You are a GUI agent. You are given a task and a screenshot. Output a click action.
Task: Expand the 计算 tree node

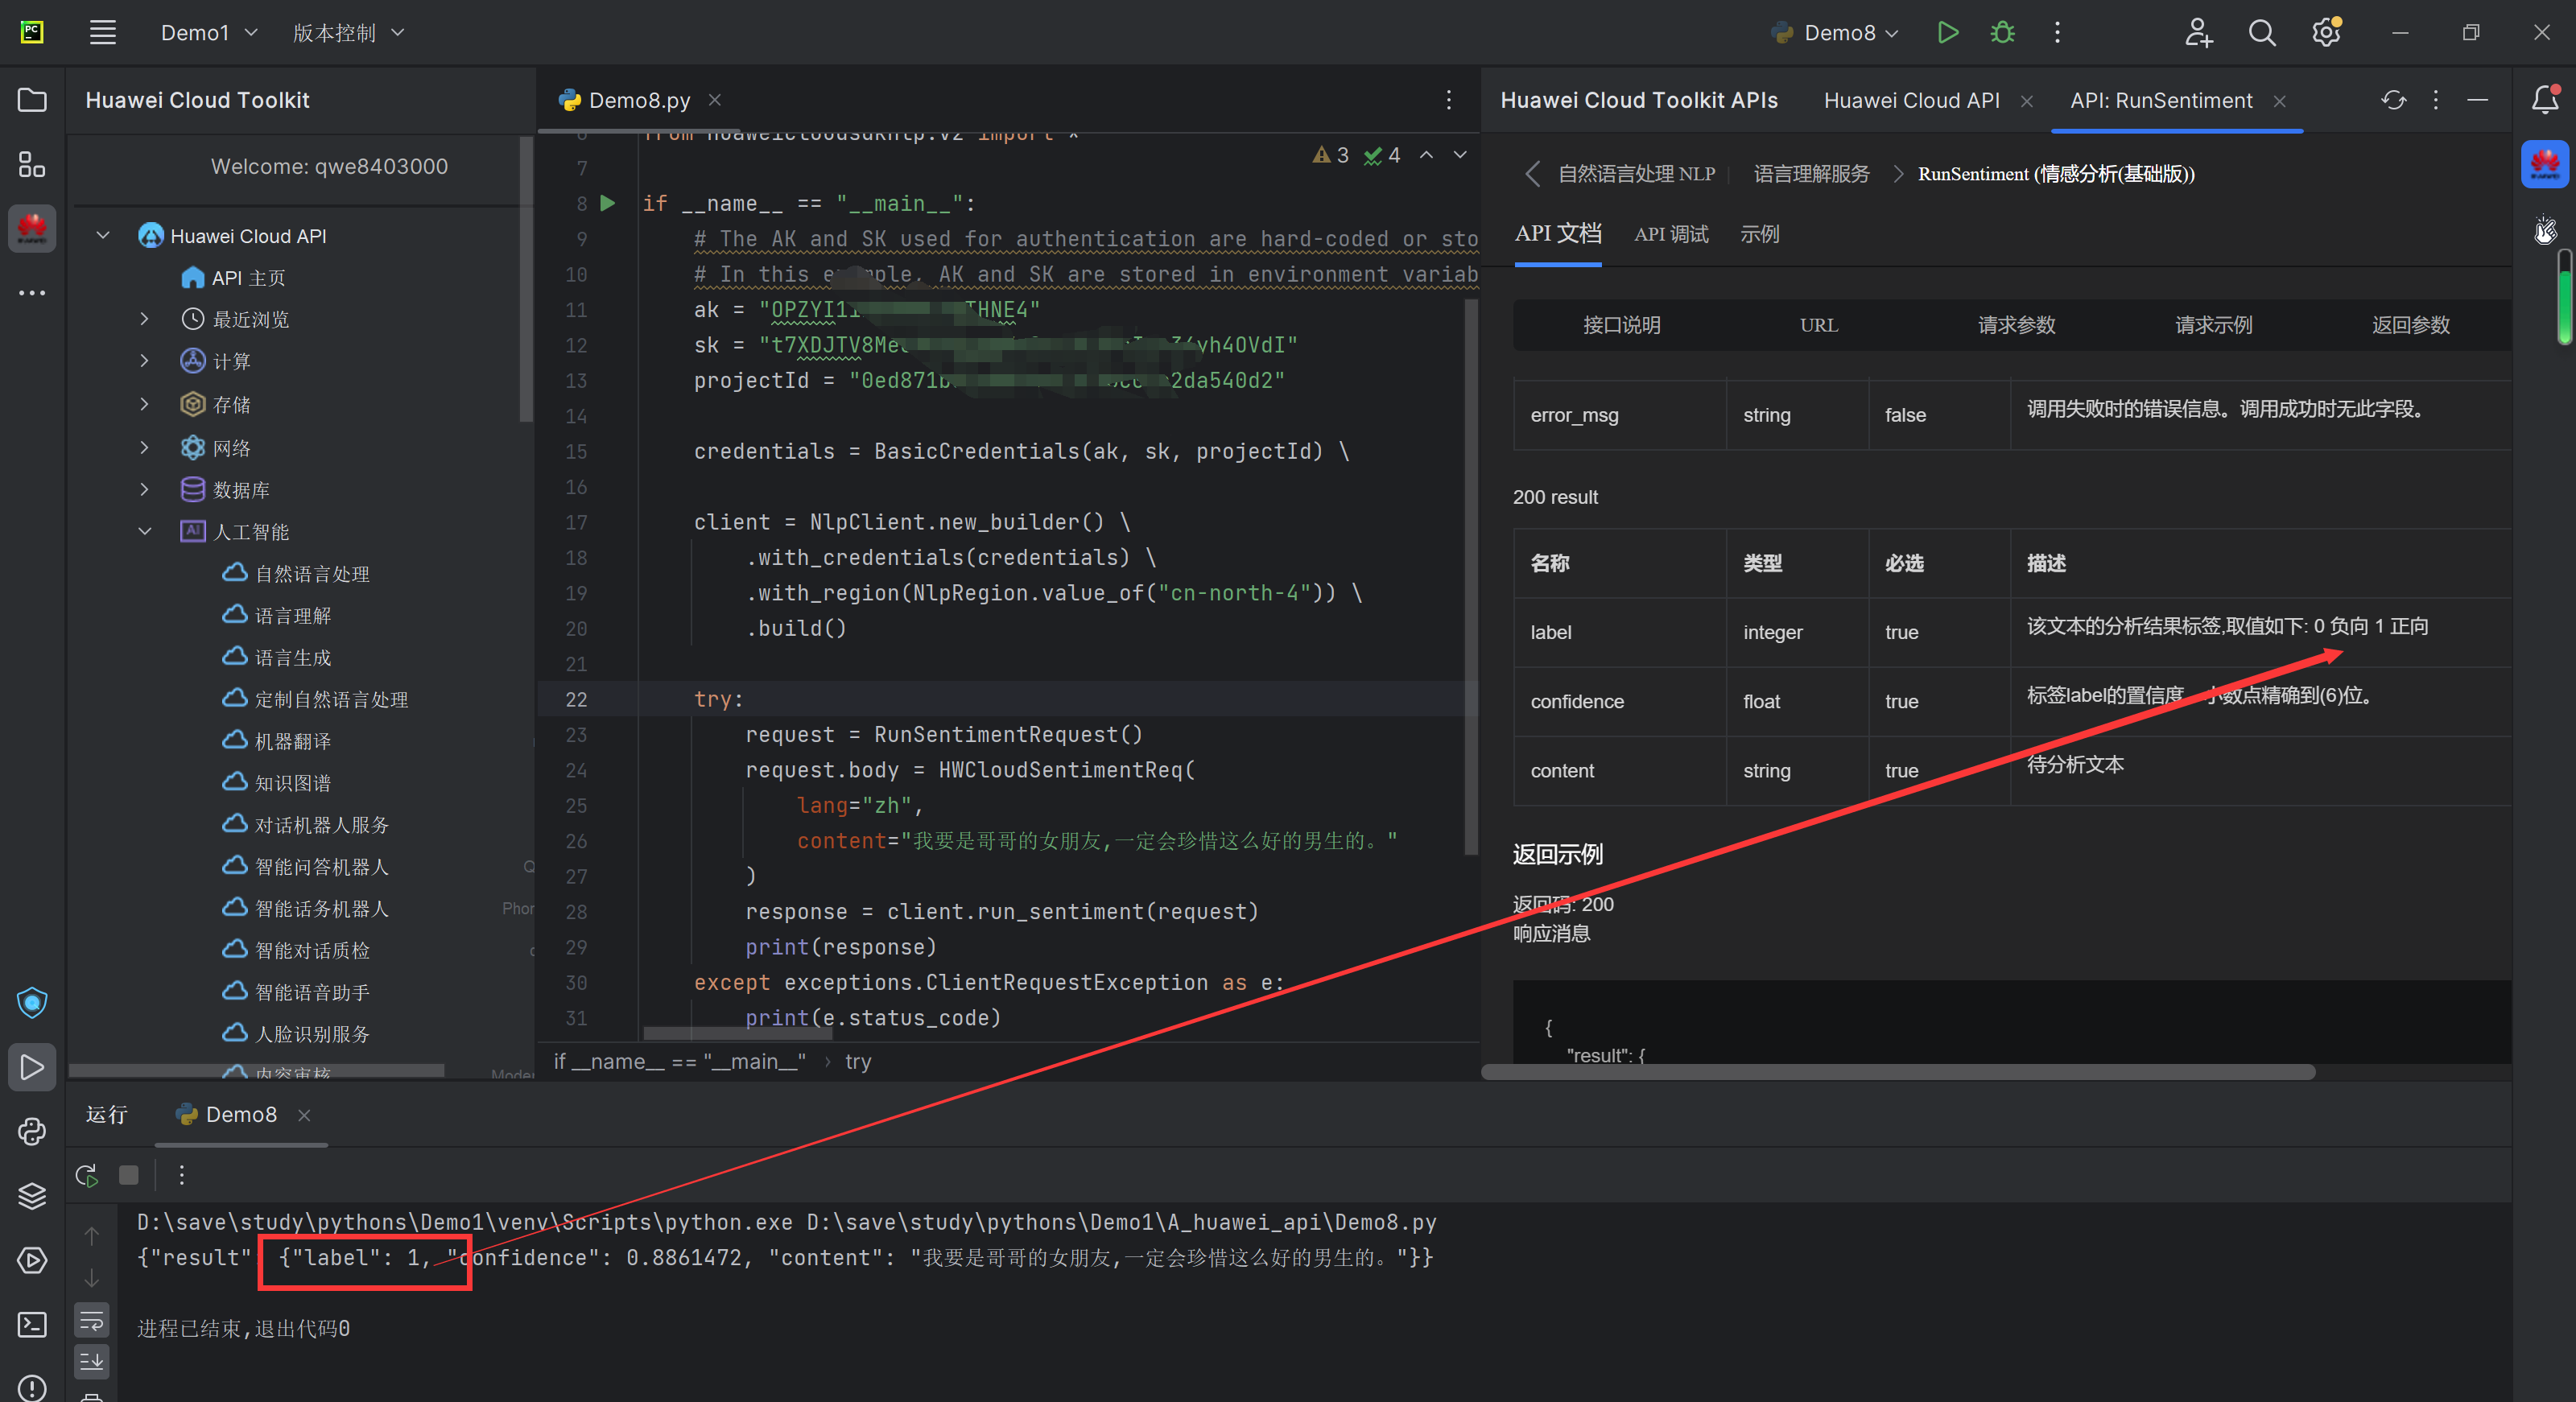pyautogui.click(x=145, y=361)
